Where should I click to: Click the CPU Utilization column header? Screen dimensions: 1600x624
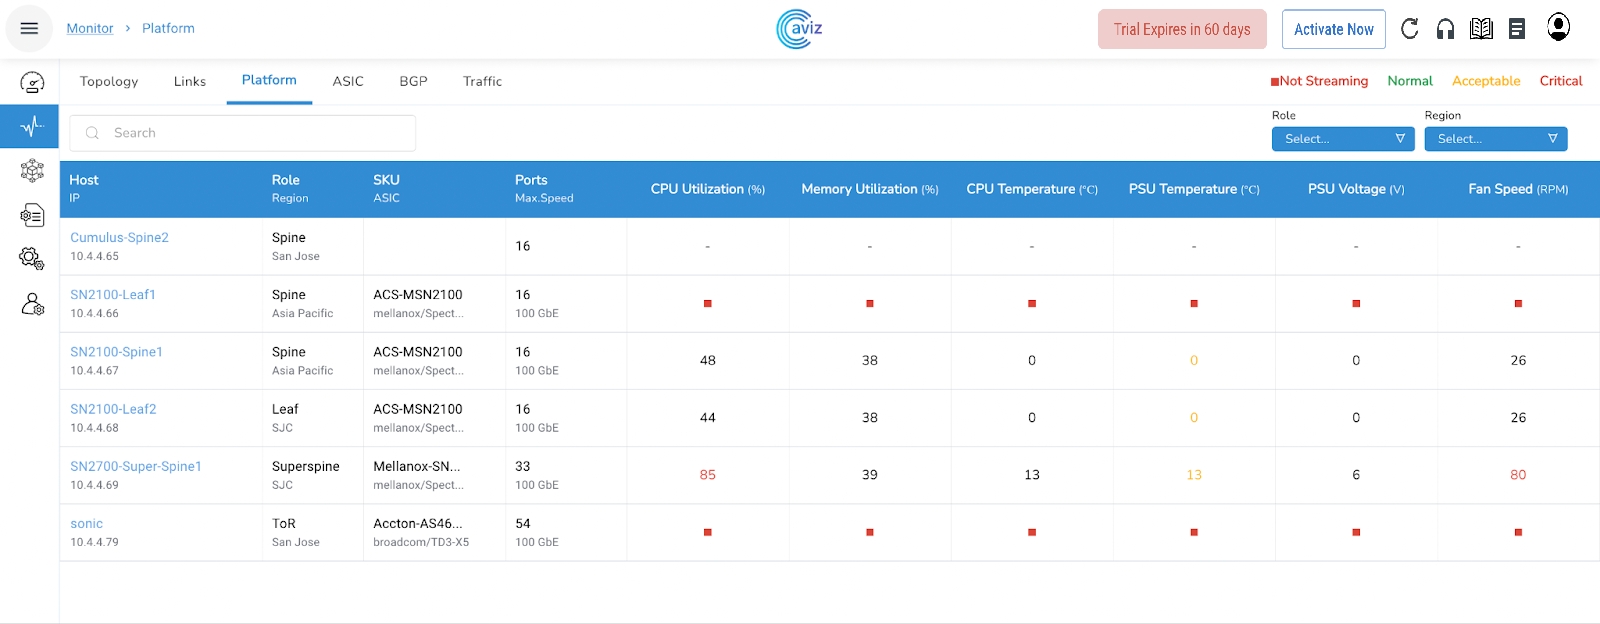click(x=707, y=189)
